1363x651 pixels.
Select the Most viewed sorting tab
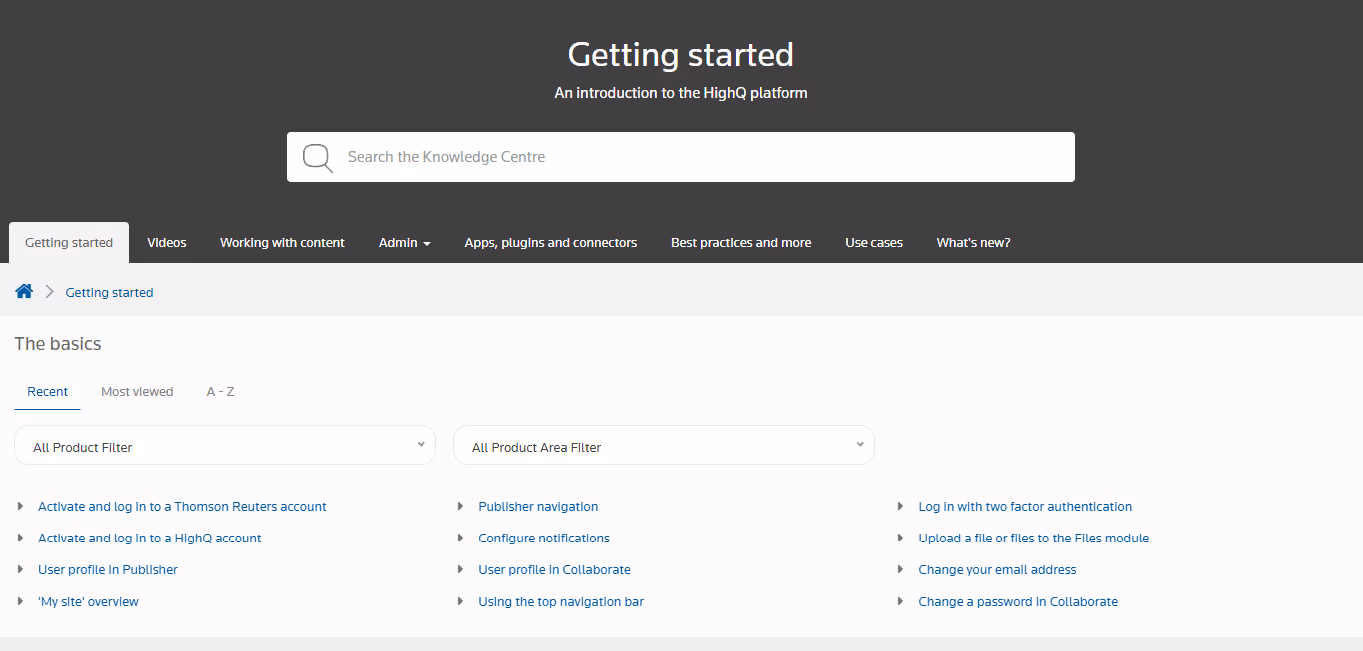coord(137,391)
